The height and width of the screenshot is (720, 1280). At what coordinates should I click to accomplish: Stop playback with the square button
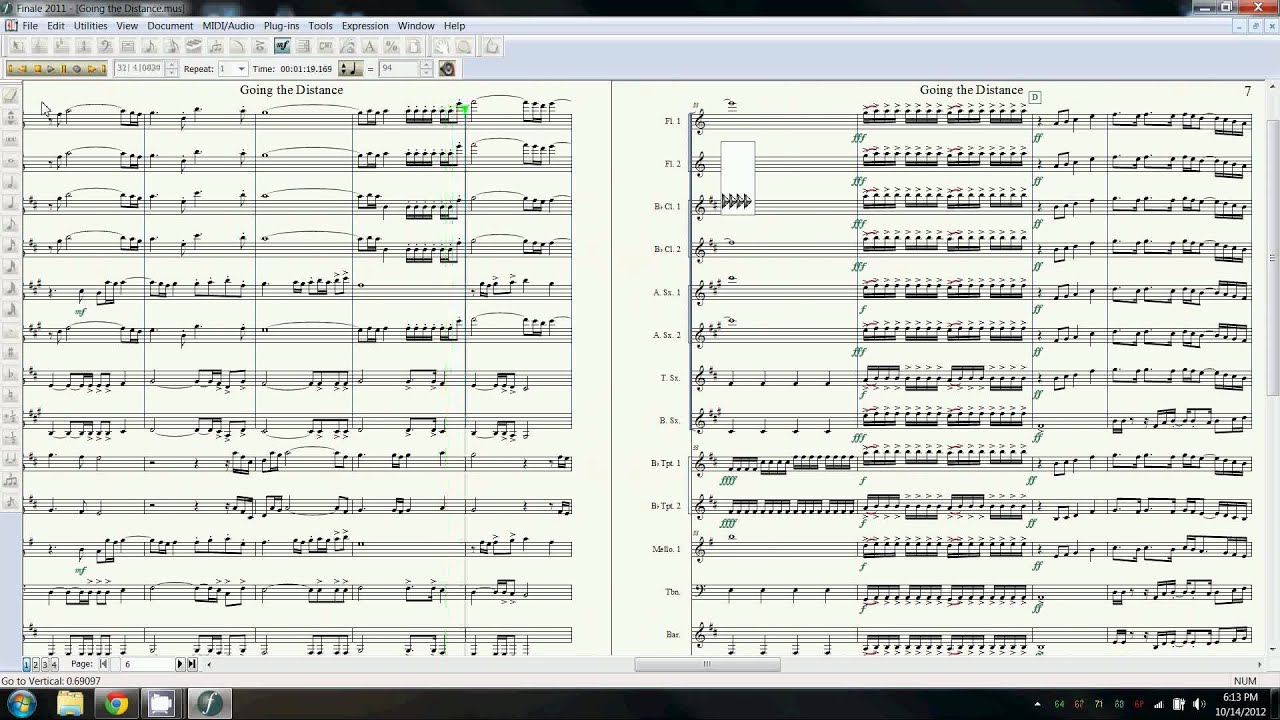(x=37, y=68)
